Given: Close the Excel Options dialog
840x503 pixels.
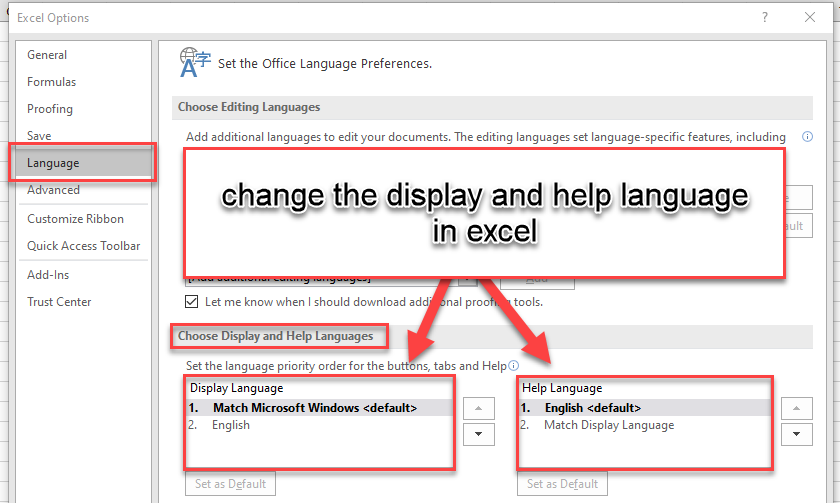Looking at the screenshot, I should click(810, 17).
